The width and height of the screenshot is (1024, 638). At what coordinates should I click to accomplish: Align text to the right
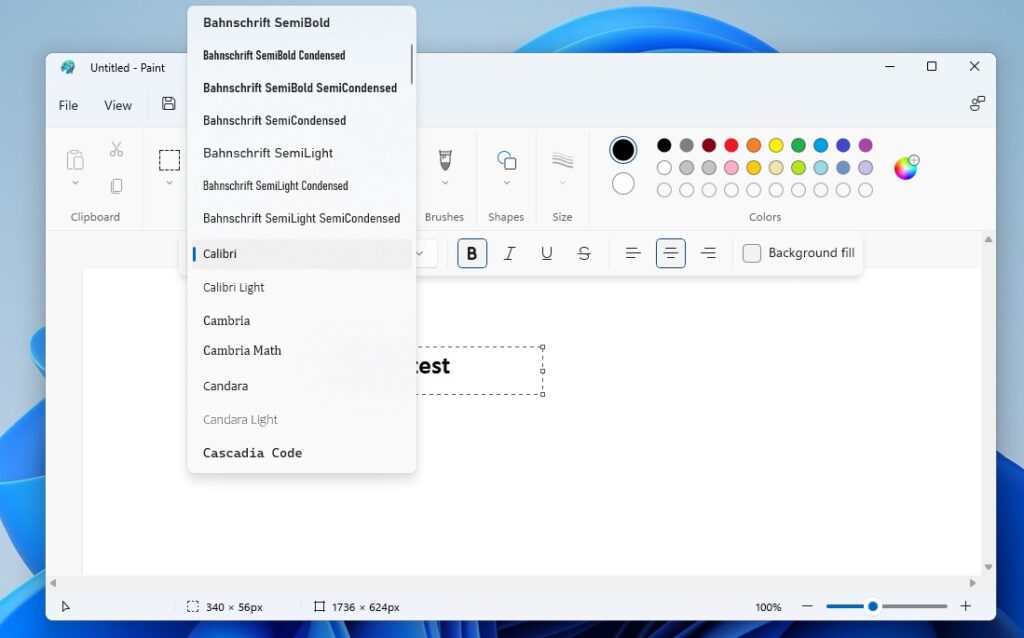[708, 254]
